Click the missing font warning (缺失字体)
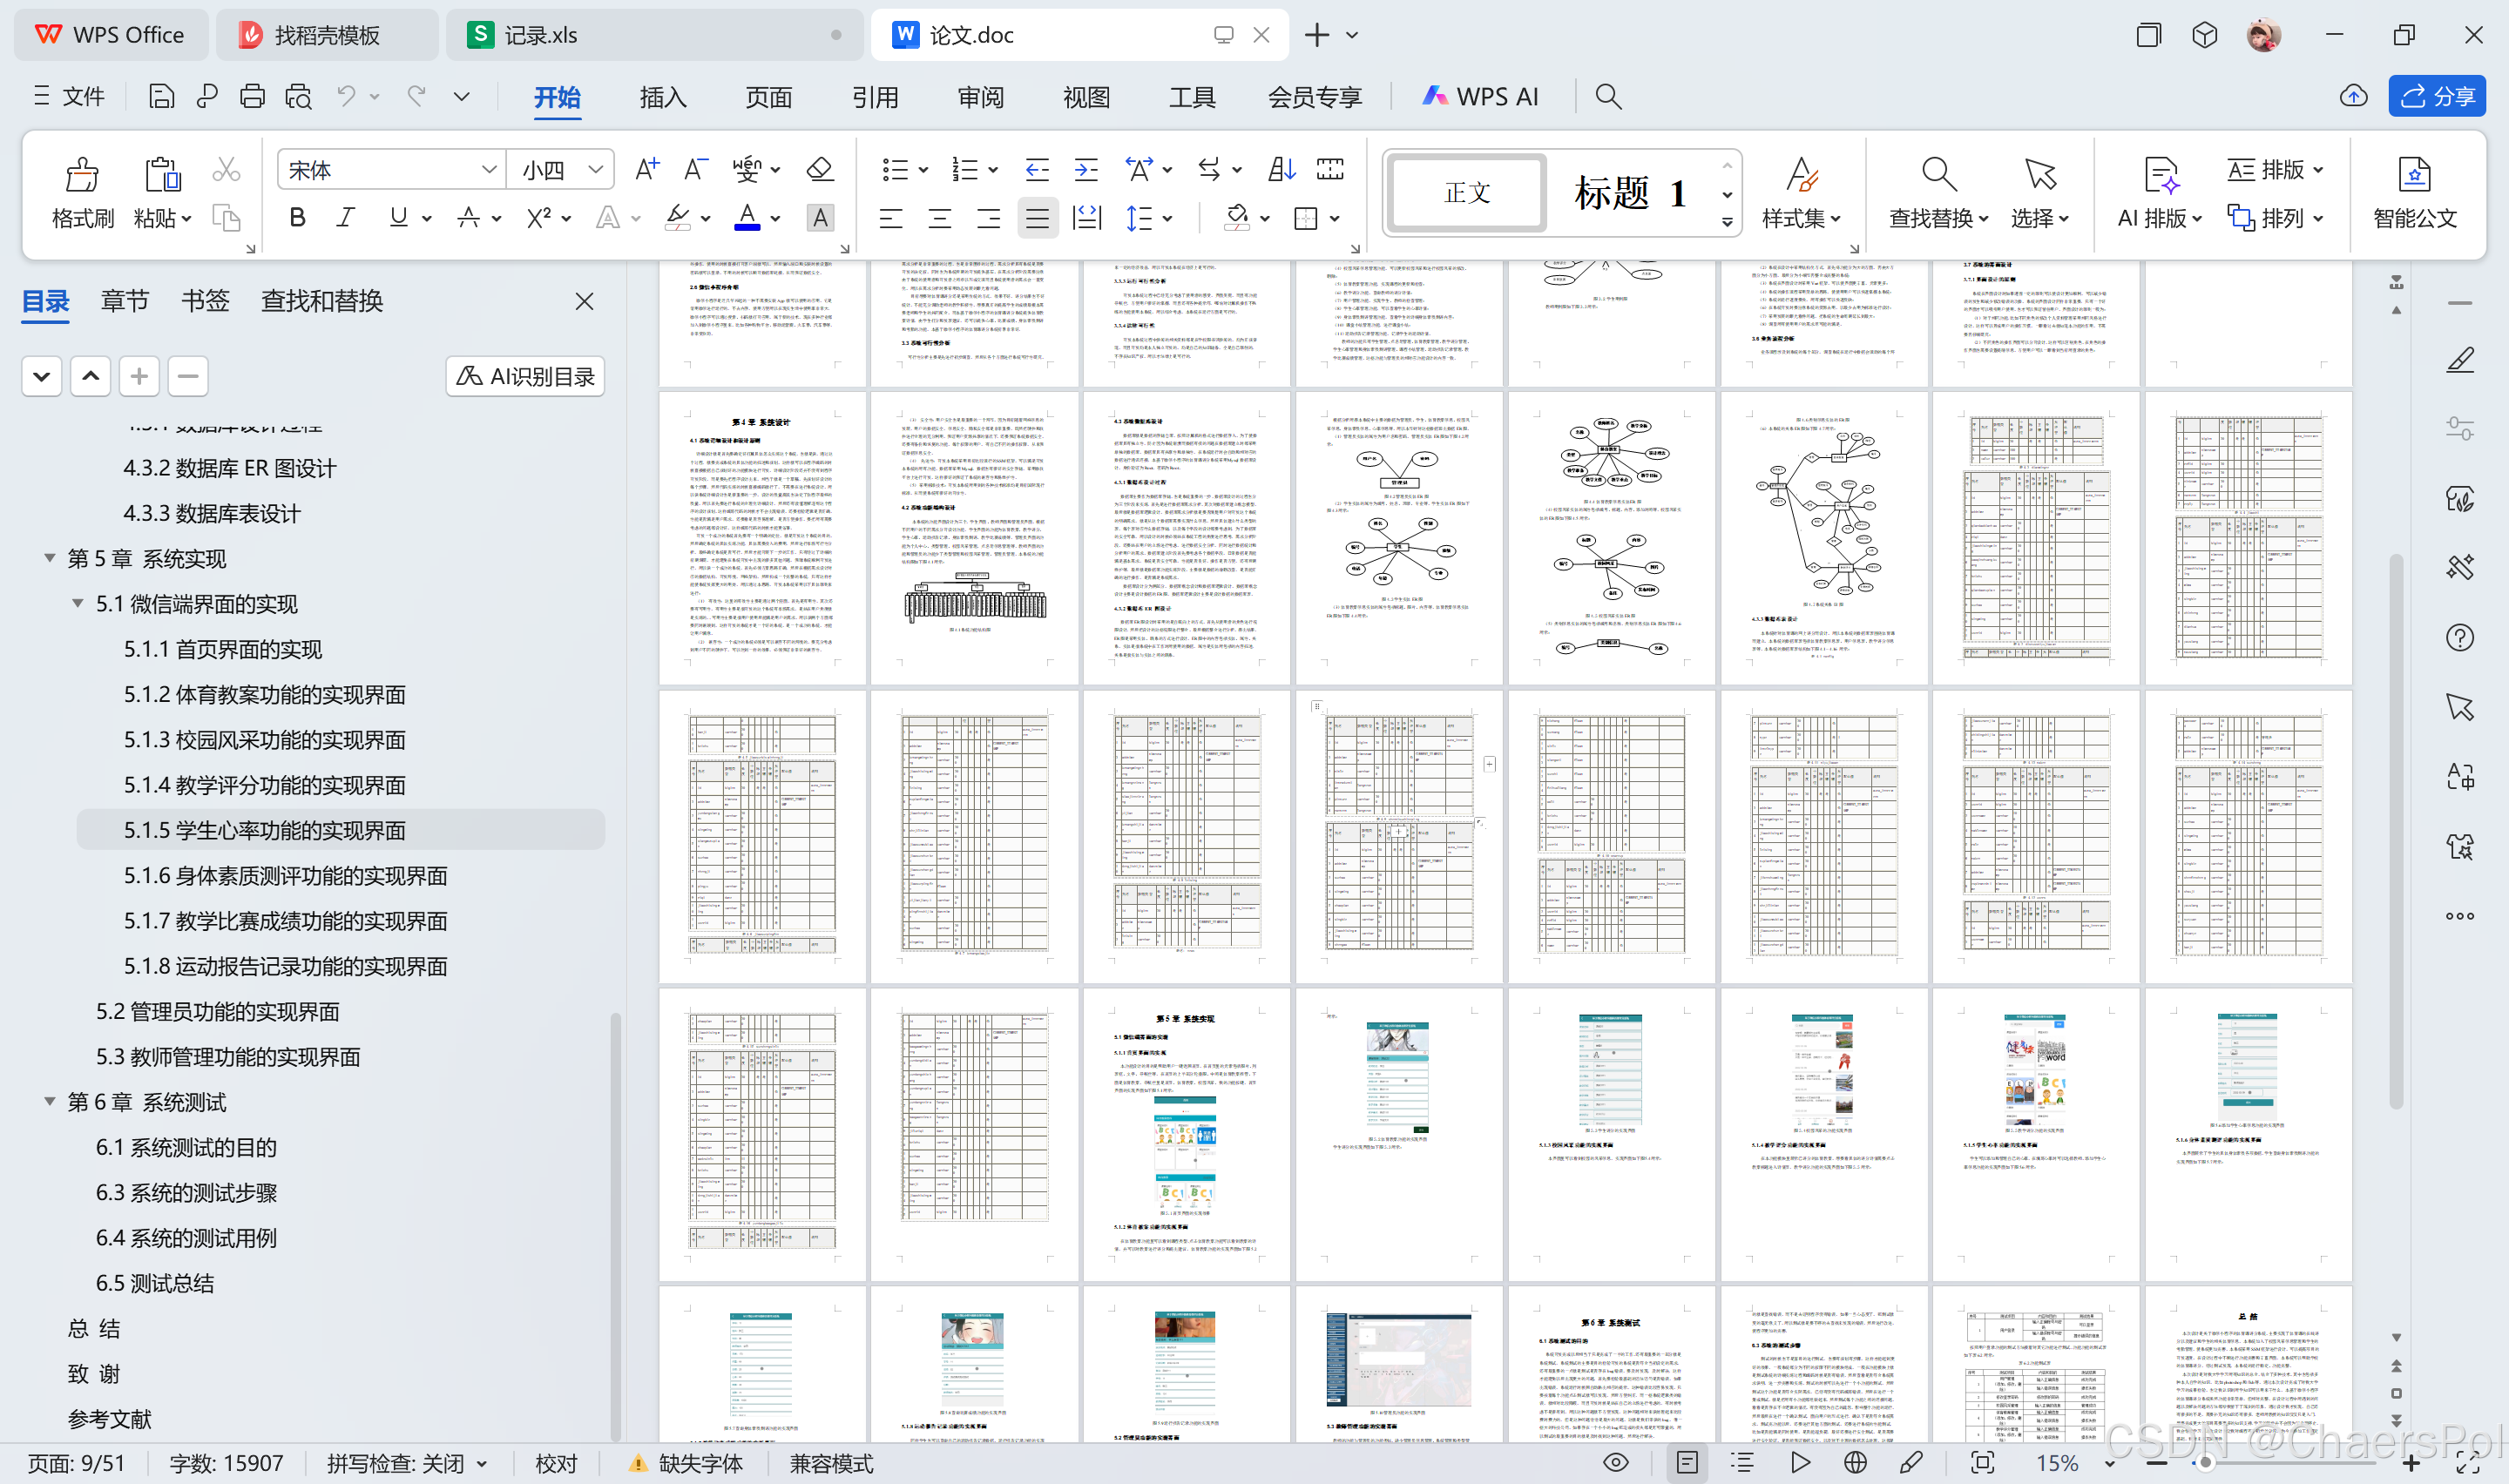This screenshot has height=1484, width=2509. (x=685, y=1463)
